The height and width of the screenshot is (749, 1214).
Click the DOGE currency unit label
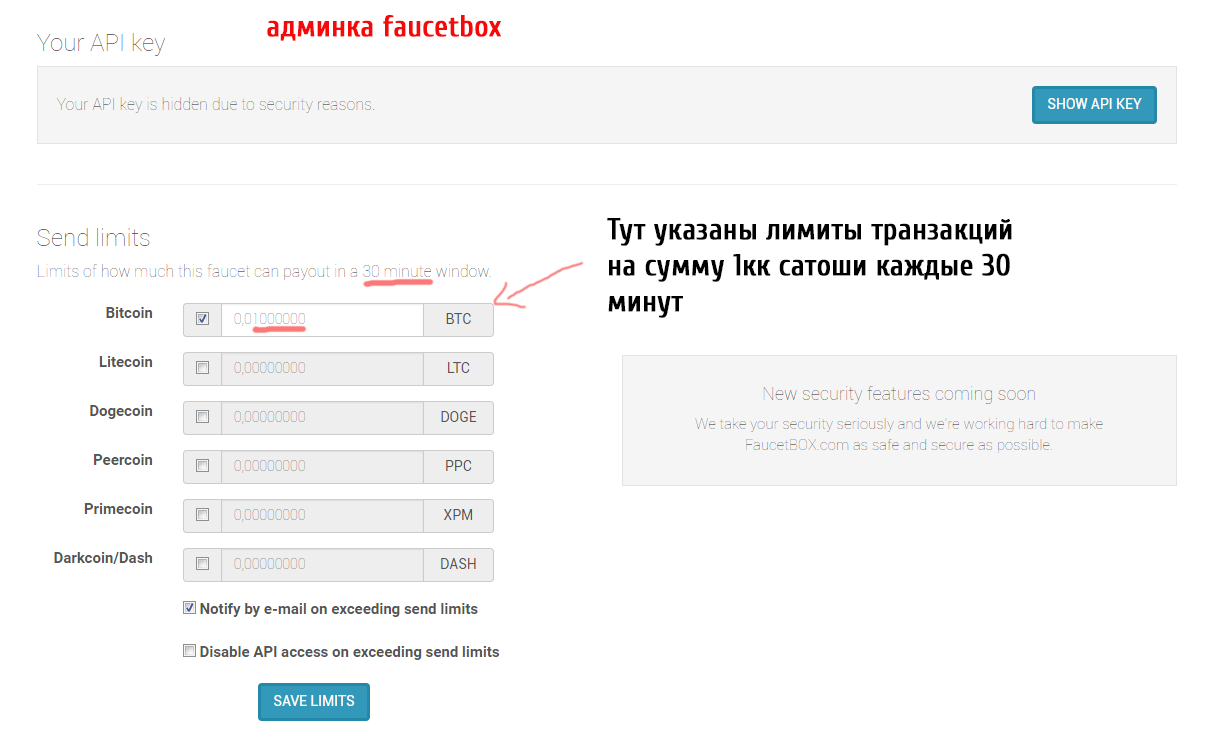tap(458, 417)
